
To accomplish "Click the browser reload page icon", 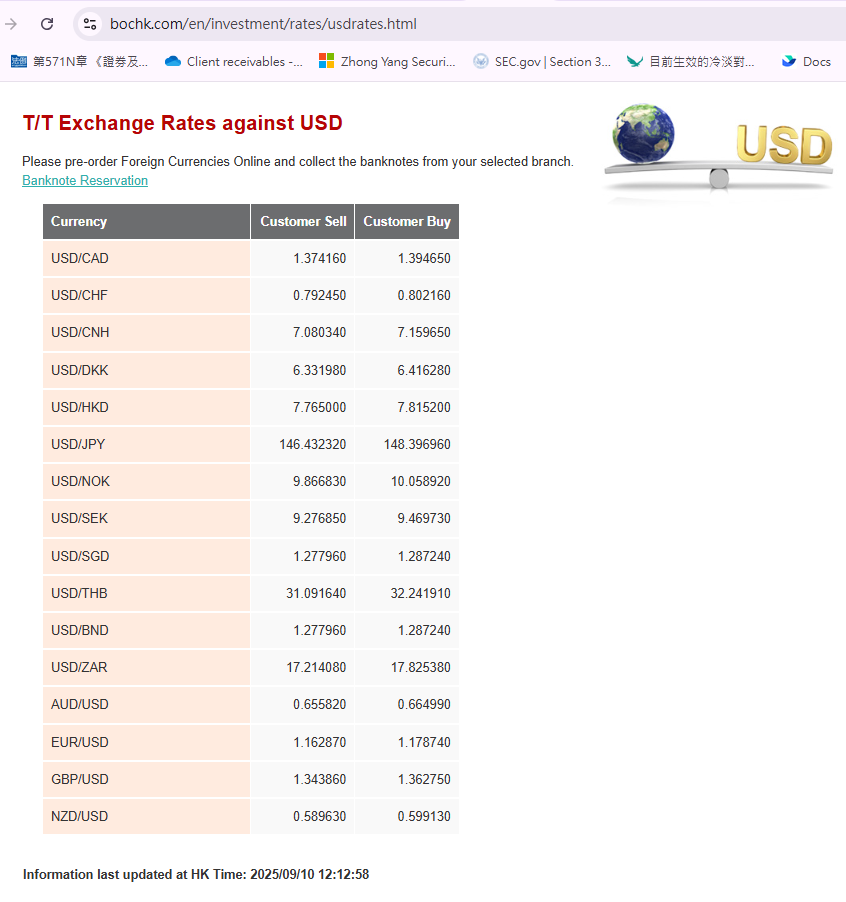I will [x=47, y=24].
